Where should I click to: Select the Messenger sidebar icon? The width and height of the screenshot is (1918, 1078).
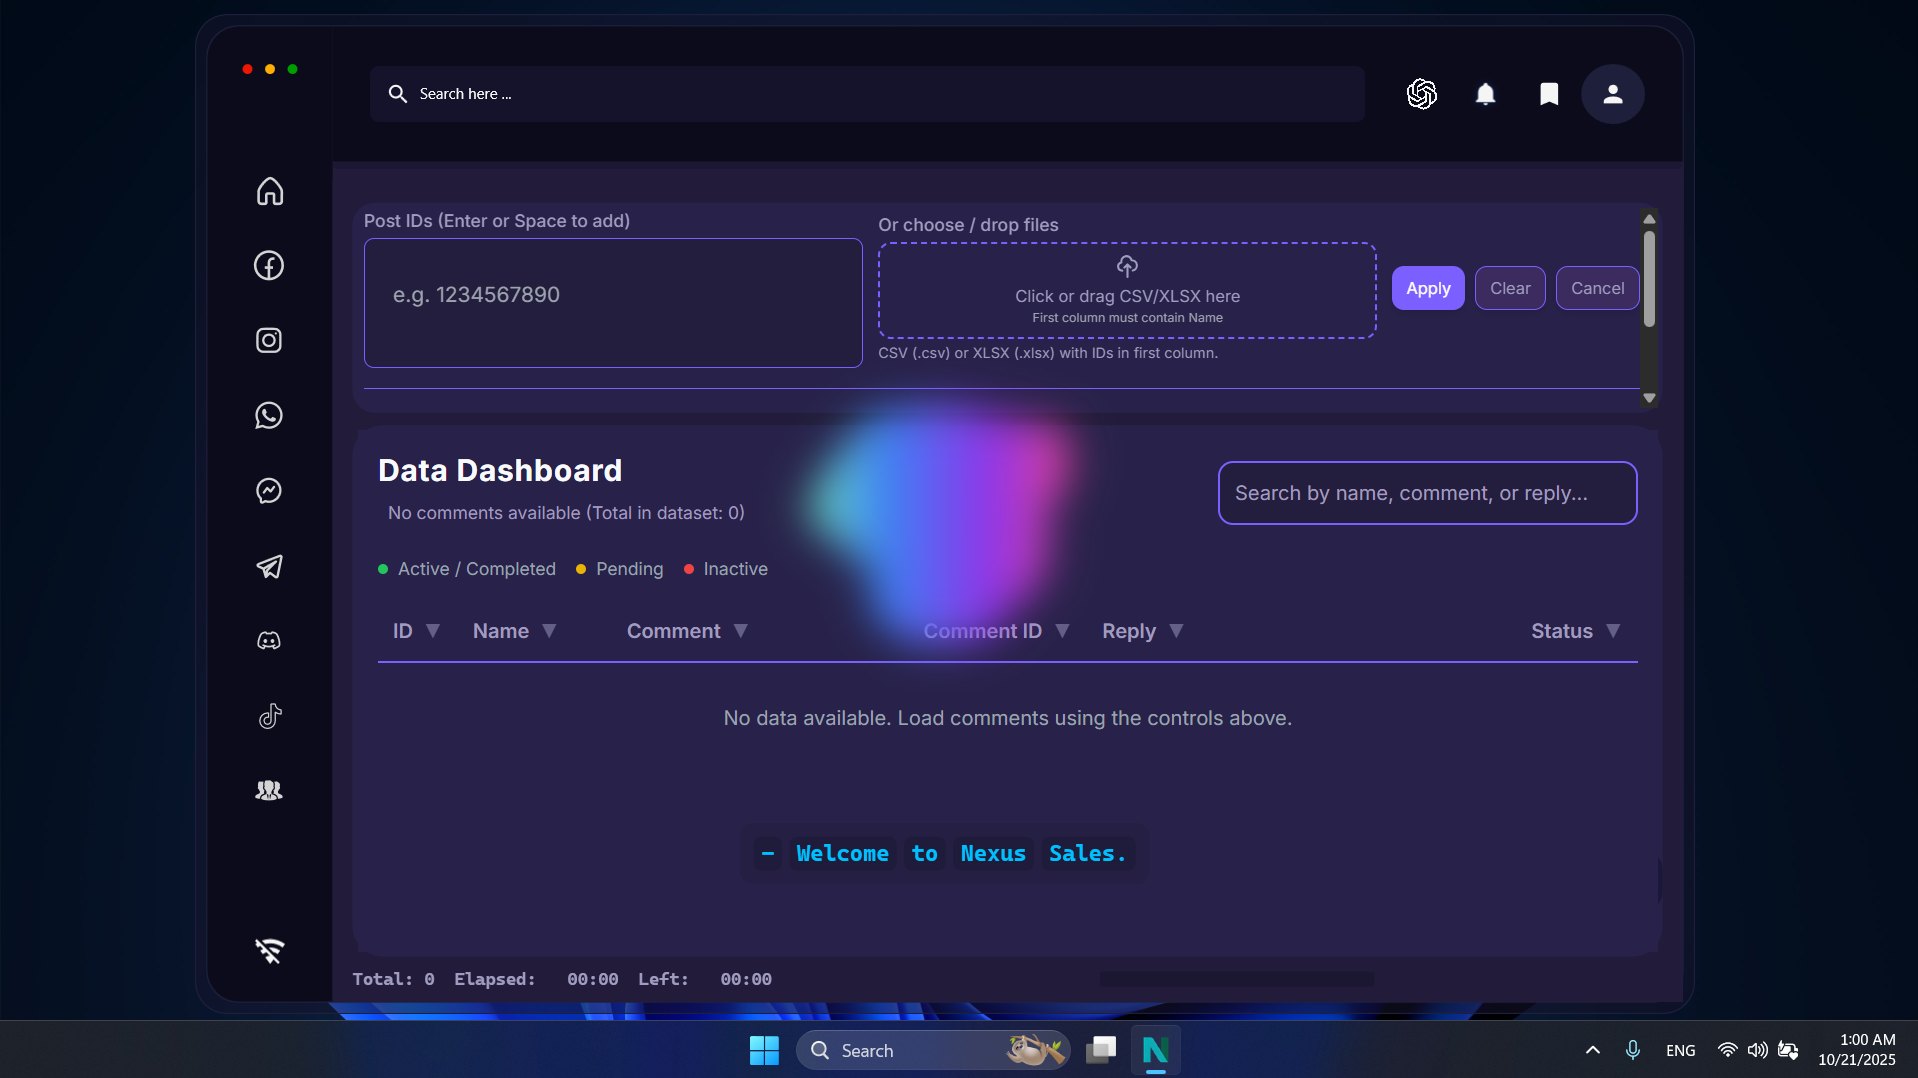pyautogui.click(x=268, y=490)
